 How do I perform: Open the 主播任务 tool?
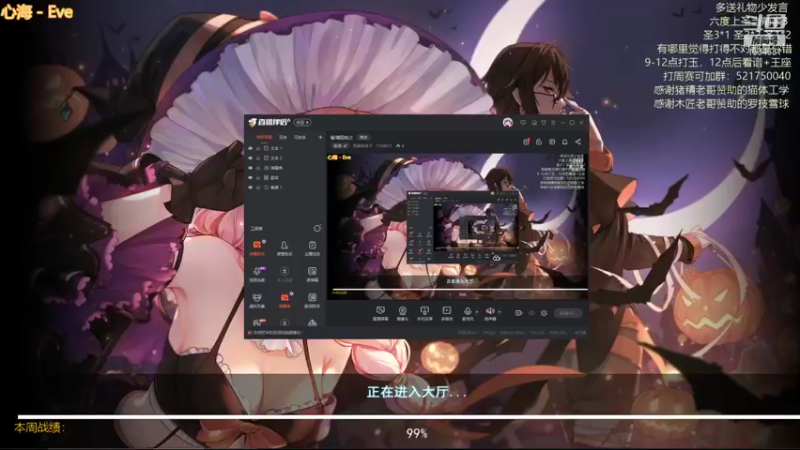(x=312, y=248)
